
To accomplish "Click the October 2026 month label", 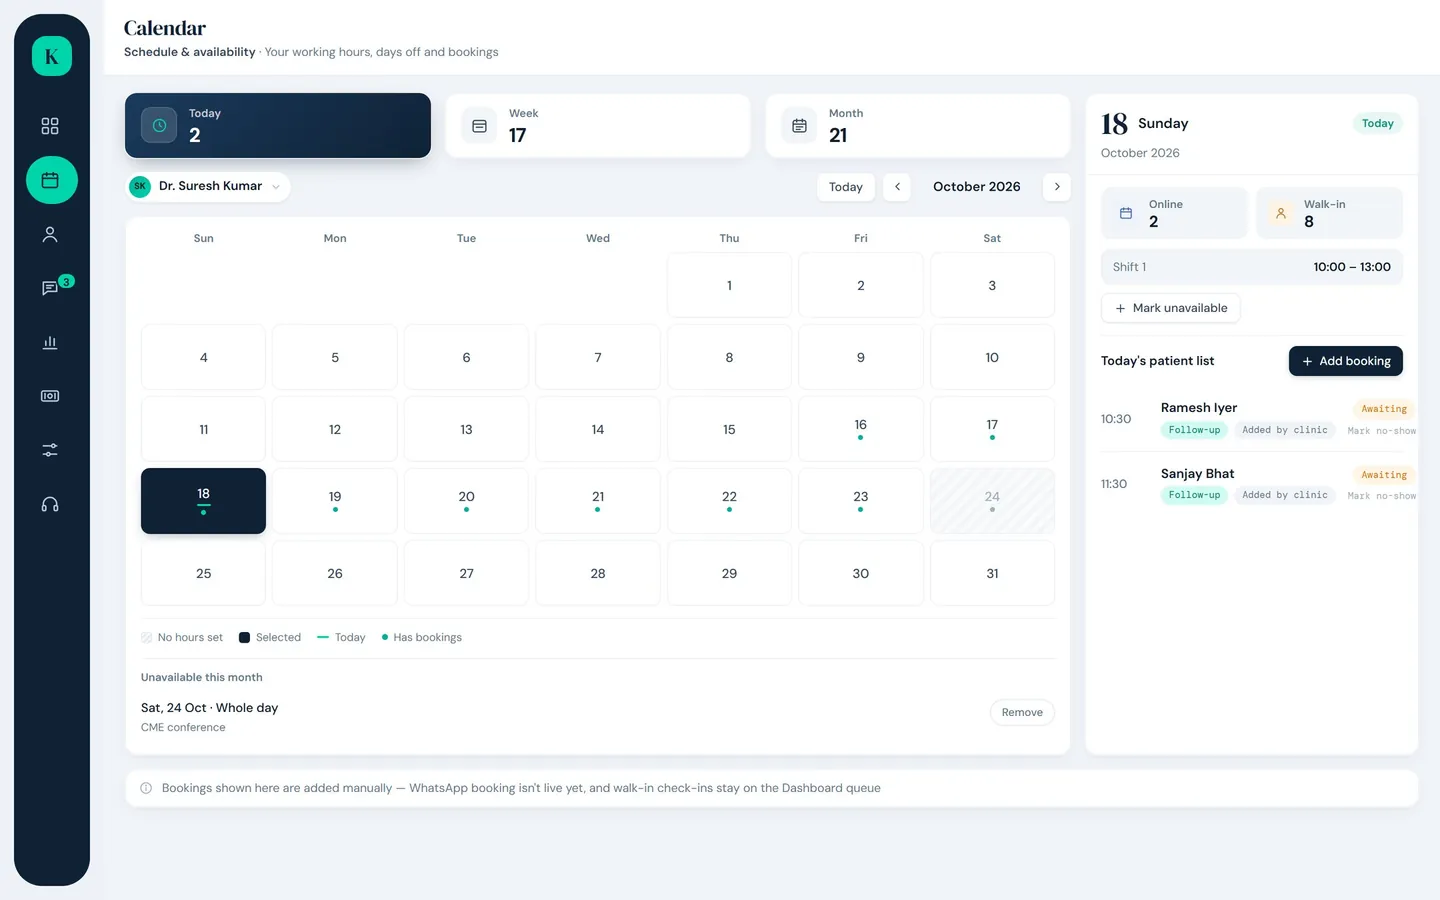I will [977, 187].
